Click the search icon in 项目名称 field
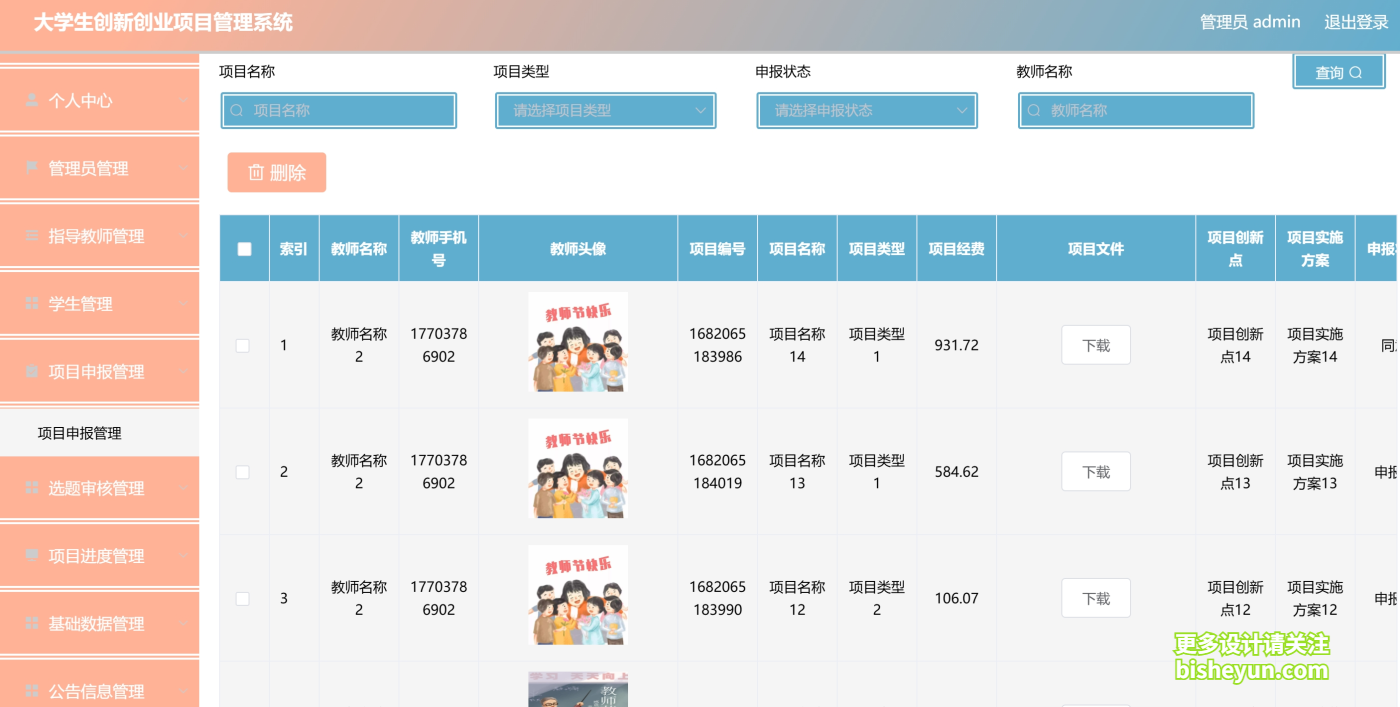 237,111
